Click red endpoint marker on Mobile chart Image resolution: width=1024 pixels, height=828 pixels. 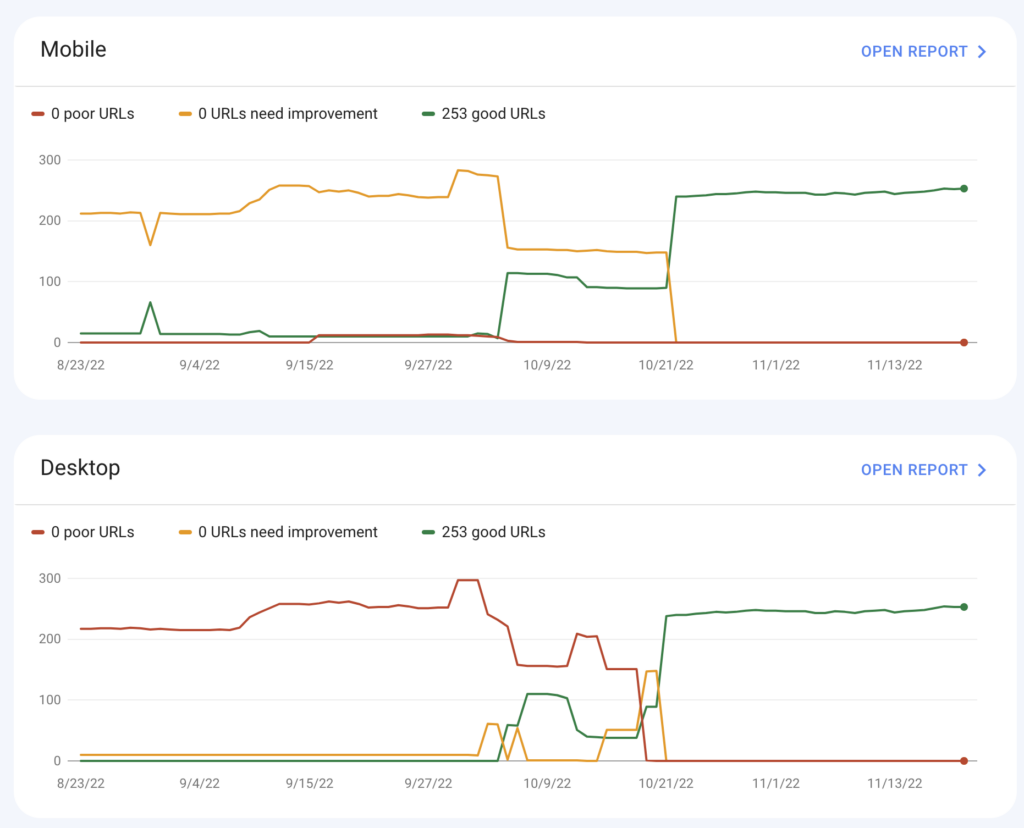point(964,342)
